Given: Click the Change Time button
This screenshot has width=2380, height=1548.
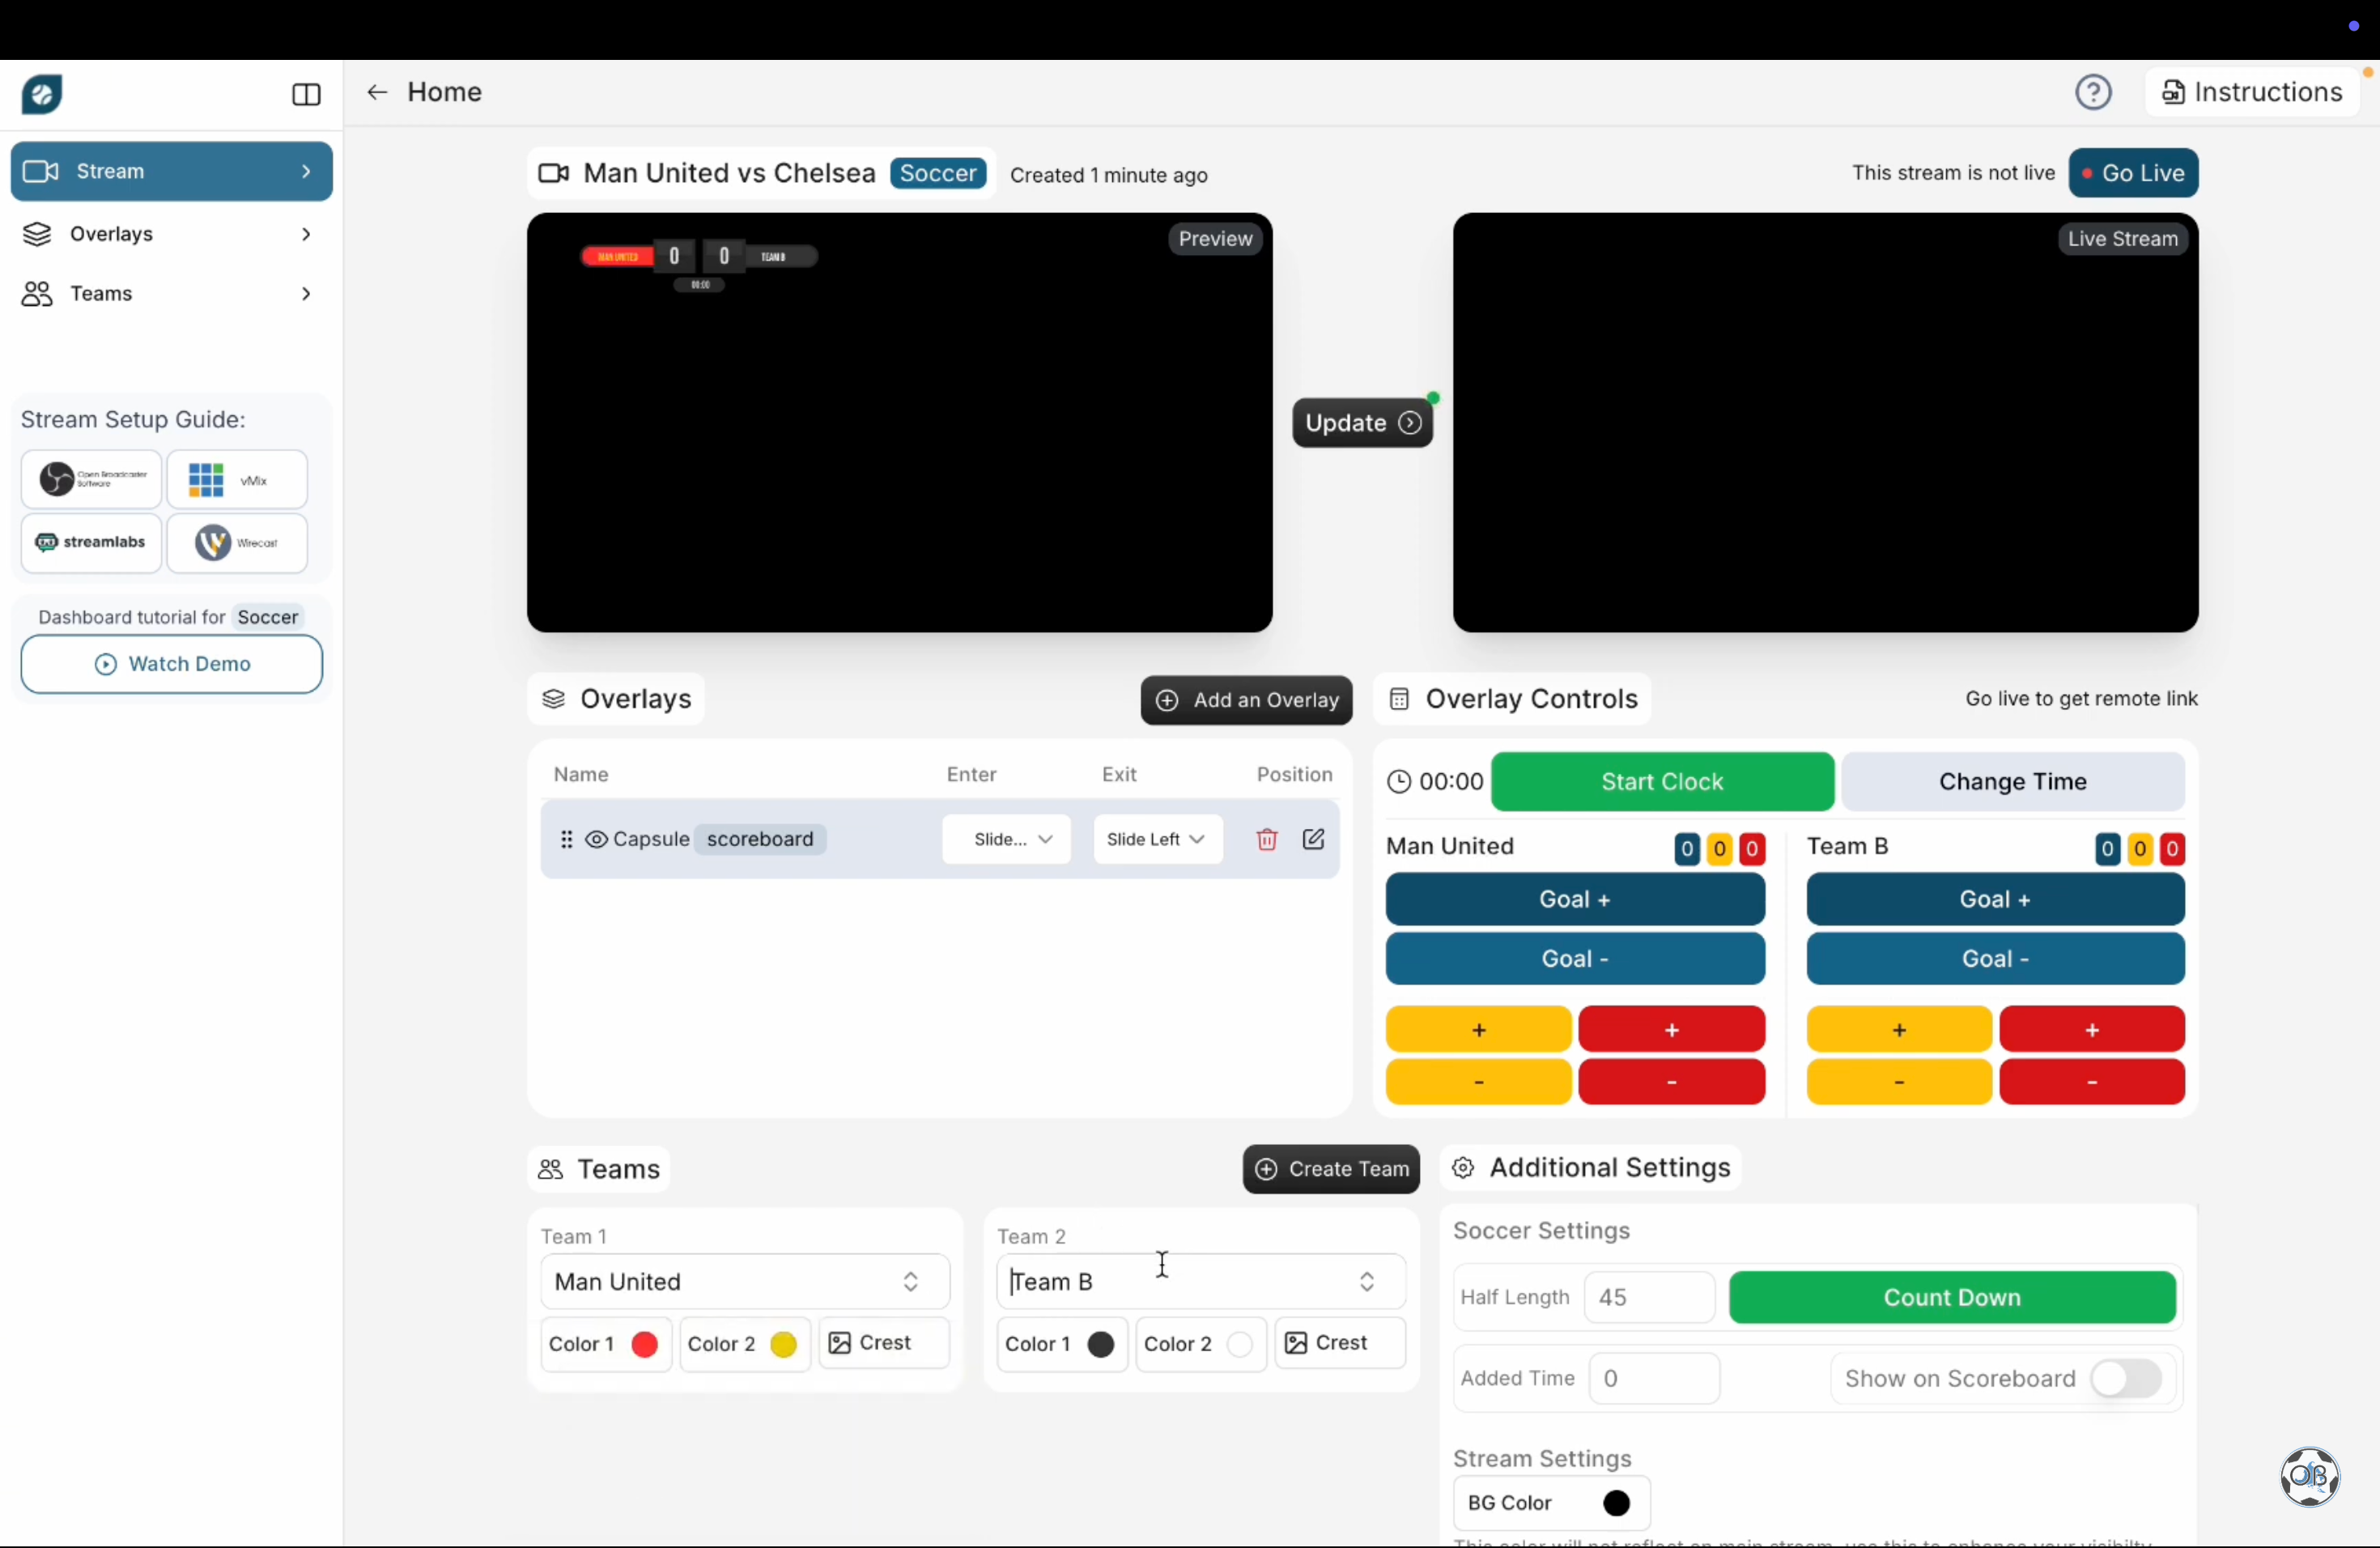Looking at the screenshot, I should coord(2013,782).
